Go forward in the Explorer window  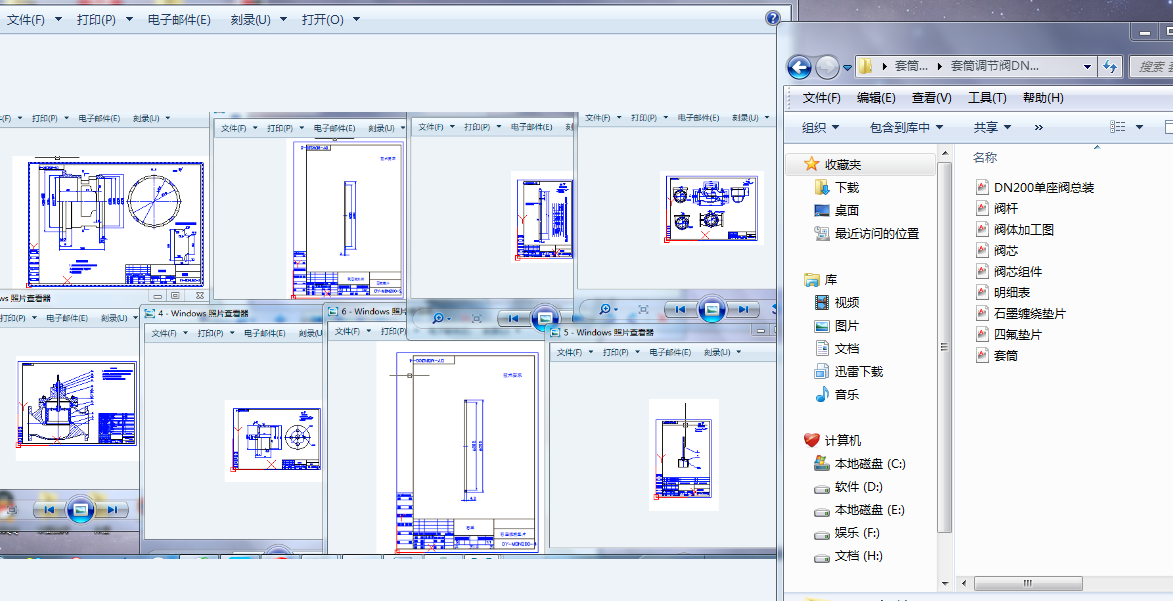pos(827,67)
